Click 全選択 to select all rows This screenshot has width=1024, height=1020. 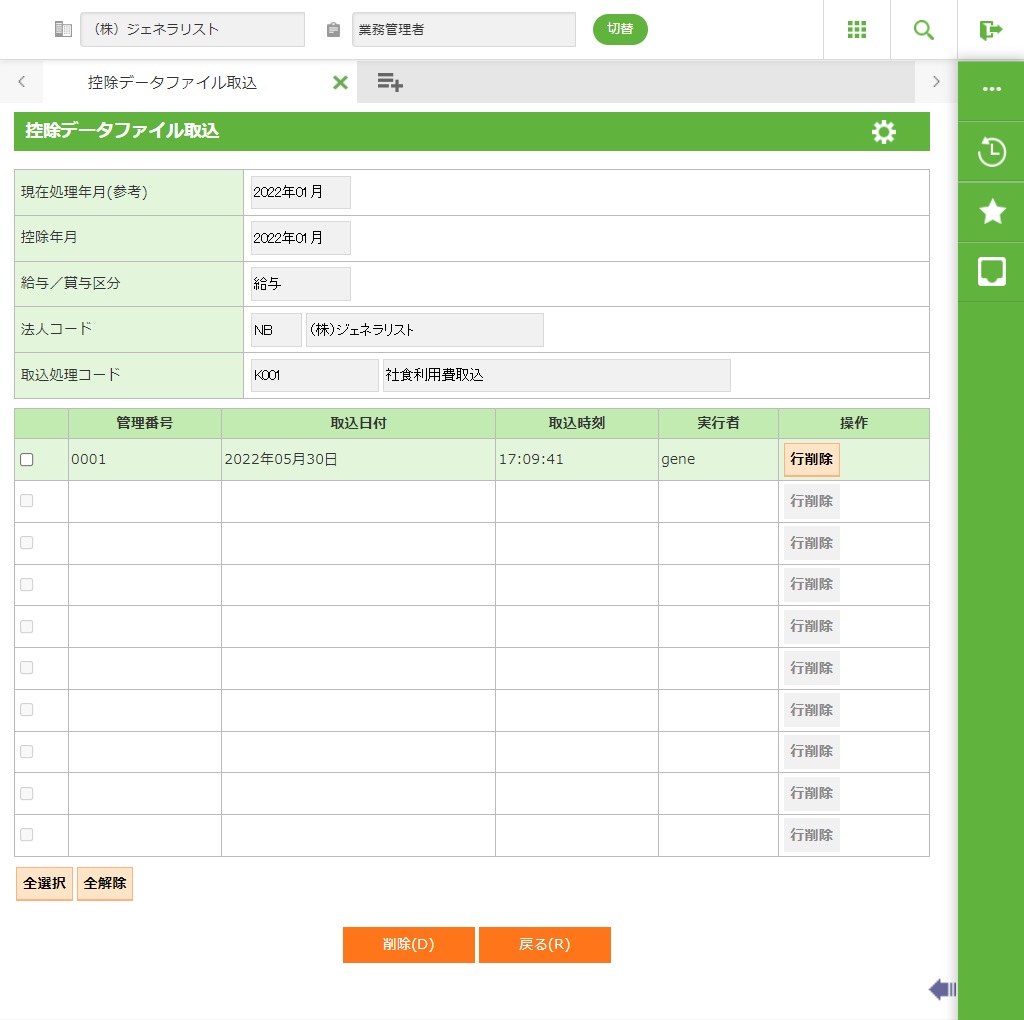(x=44, y=884)
